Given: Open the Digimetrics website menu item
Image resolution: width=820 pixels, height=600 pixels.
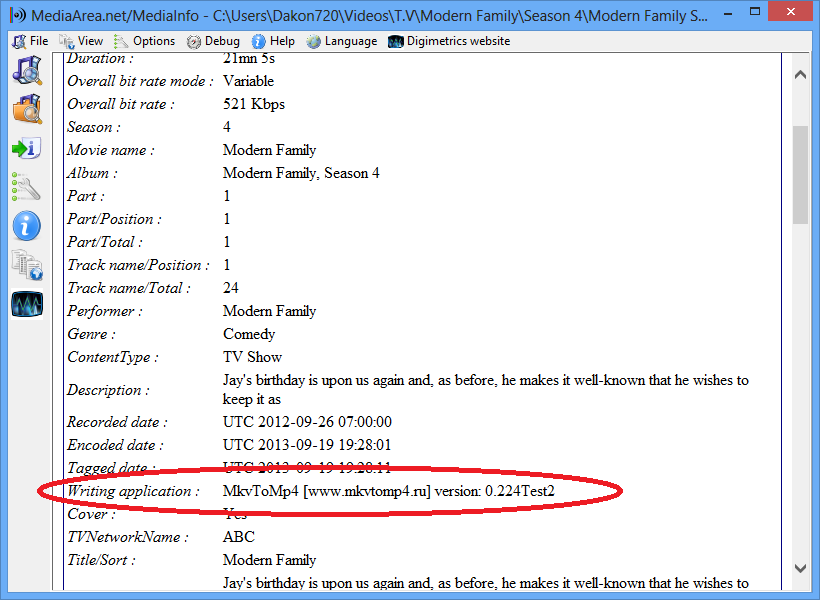Looking at the screenshot, I should [x=449, y=41].
